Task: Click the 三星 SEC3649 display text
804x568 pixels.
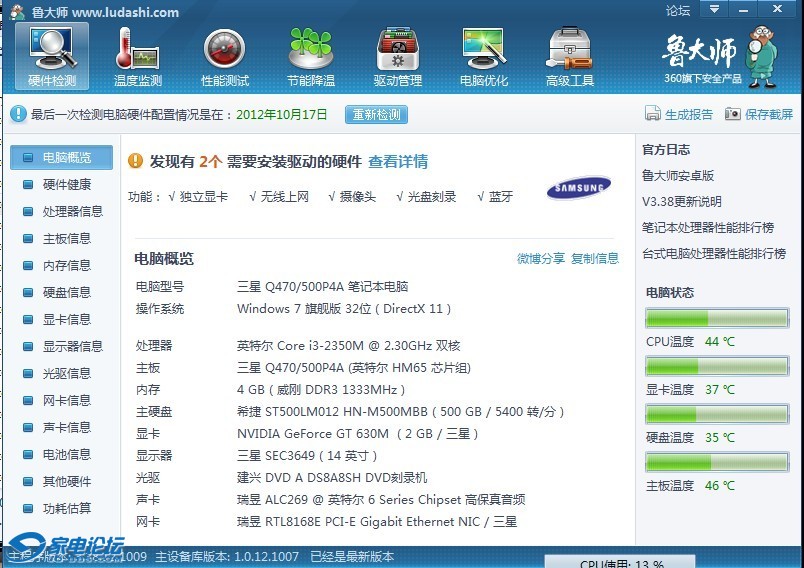Action: coord(307,456)
